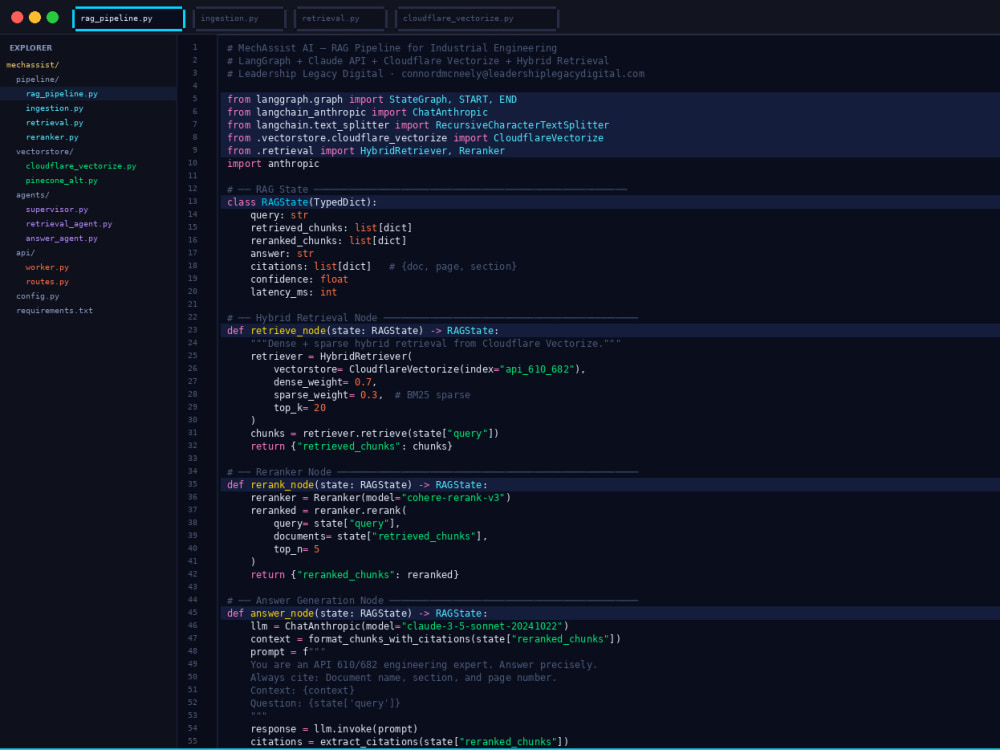Click the rerank_node function name
1000x750 pixels.
[283, 485]
